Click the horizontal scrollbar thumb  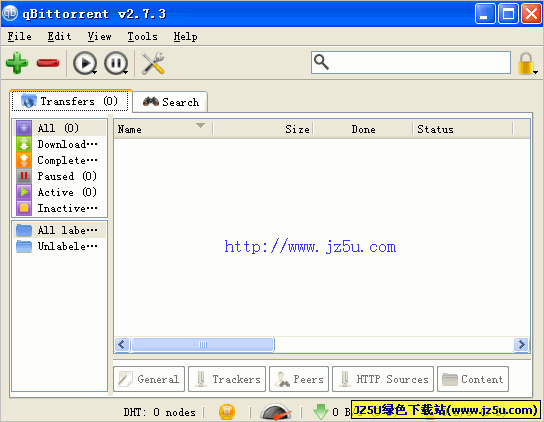(x=203, y=344)
